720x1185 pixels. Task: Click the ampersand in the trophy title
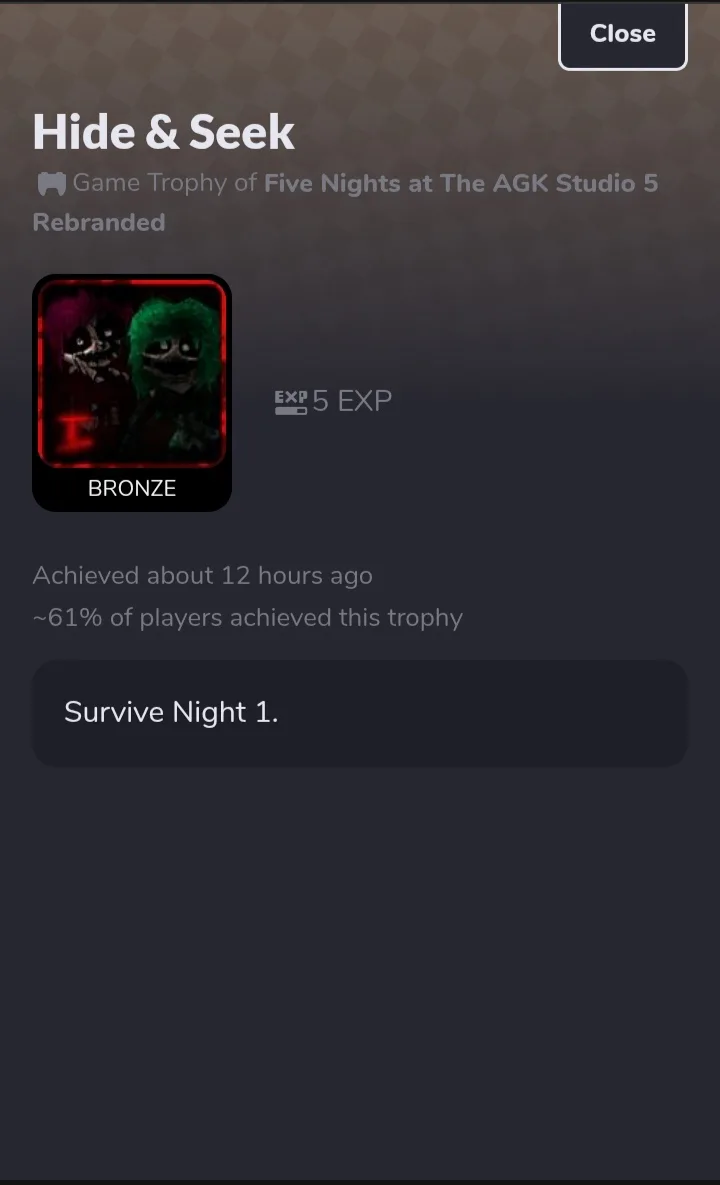161,133
